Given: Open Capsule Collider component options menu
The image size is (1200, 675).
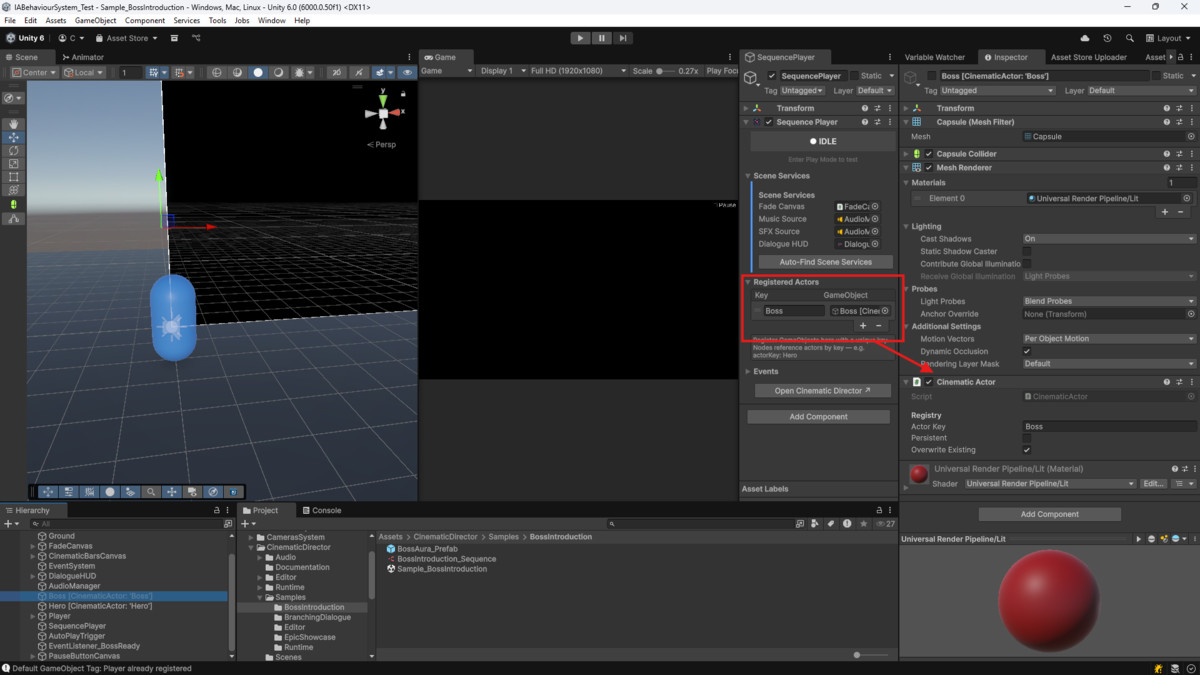Looking at the screenshot, I should point(1191,154).
